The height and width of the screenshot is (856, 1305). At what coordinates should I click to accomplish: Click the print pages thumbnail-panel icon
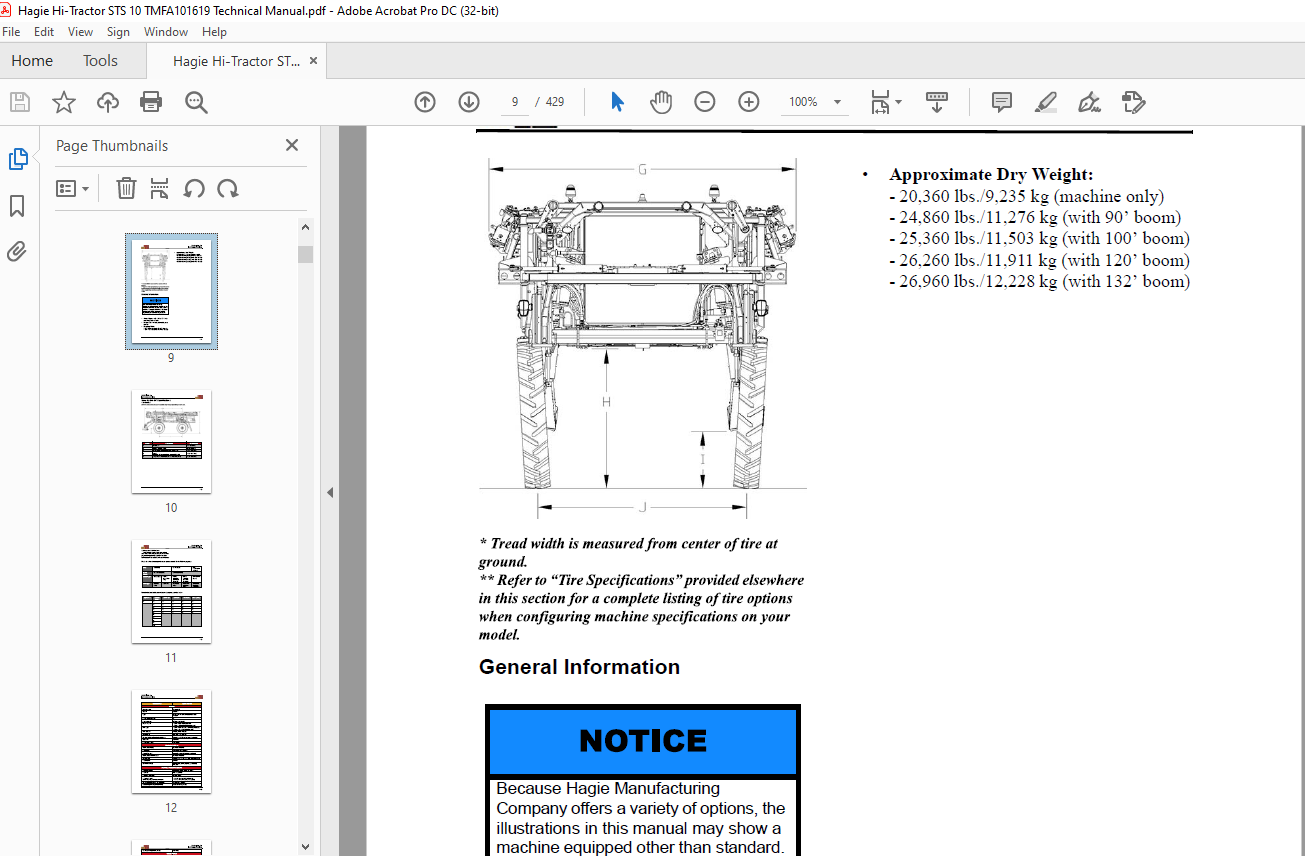[159, 188]
